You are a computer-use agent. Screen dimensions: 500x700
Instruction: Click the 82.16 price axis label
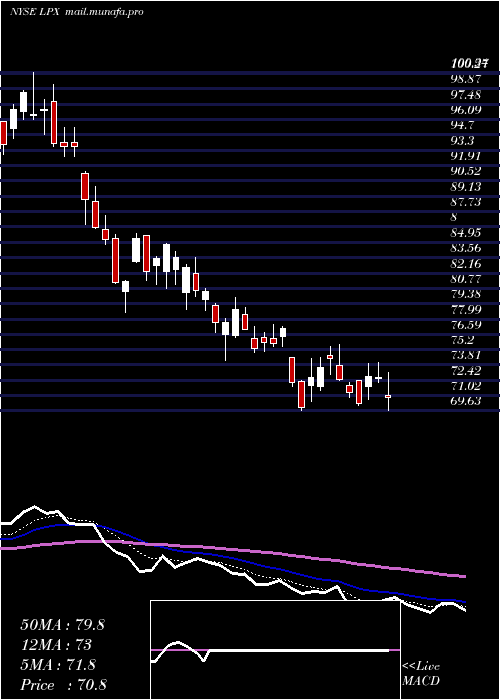pyautogui.click(x=466, y=264)
